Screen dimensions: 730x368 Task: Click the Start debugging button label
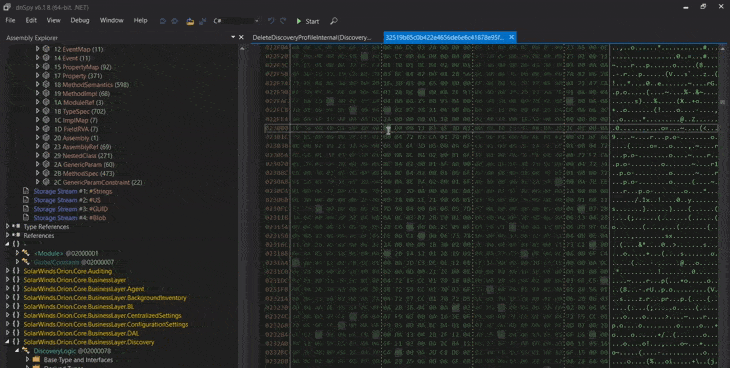(312, 21)
